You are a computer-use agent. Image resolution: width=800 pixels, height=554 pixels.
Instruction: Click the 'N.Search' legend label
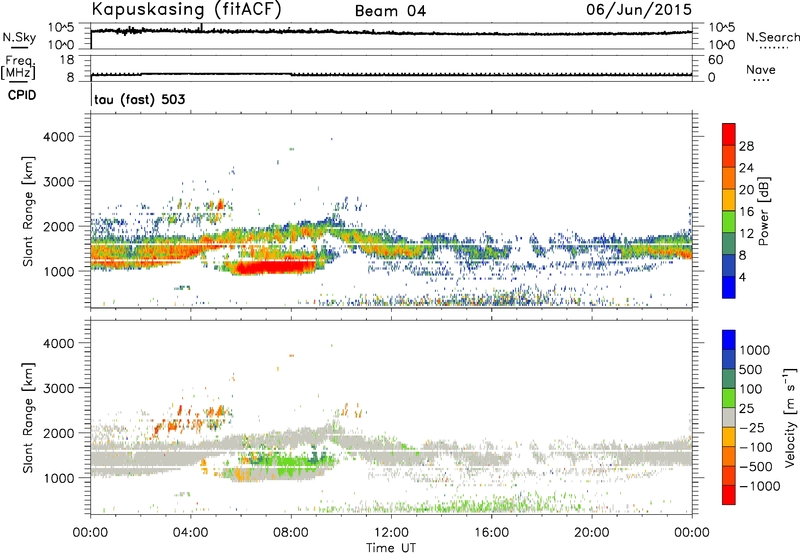(772, 37)
